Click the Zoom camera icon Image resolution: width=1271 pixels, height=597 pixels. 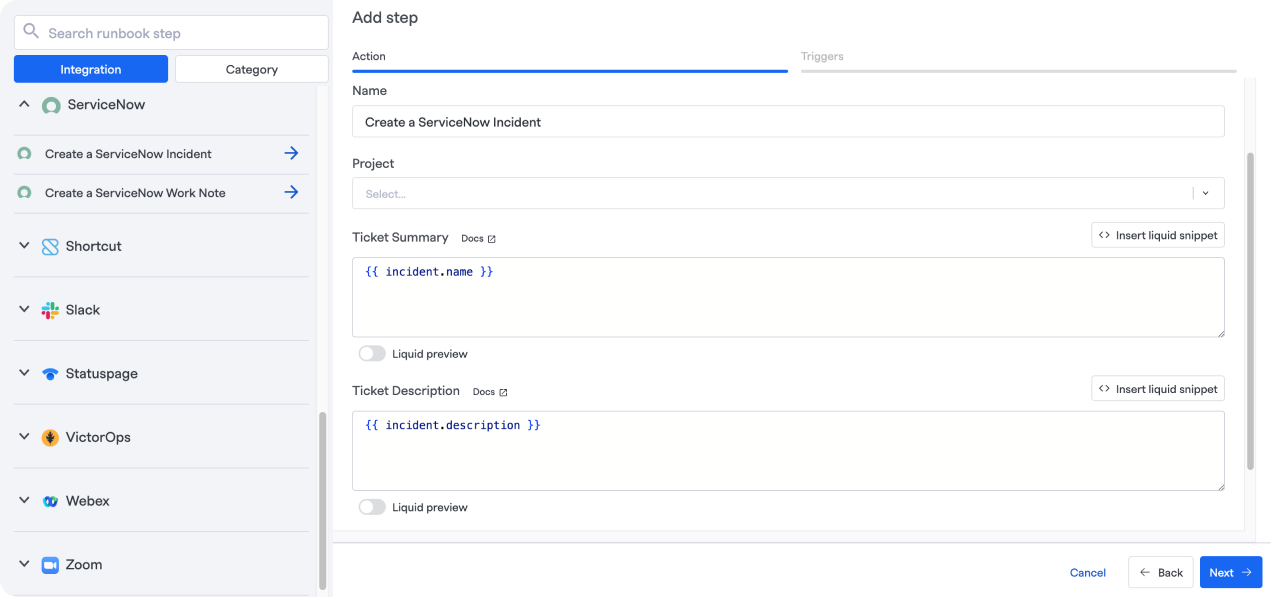[50, 565]
